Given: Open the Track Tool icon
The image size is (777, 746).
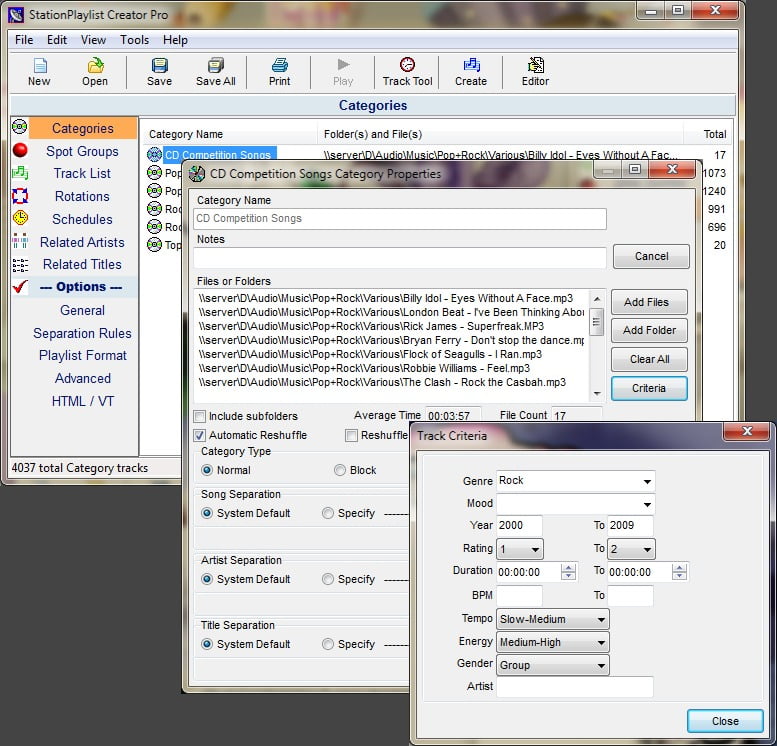Looking at the screenshot, I should pyautogui.click(x=407, y=64).
